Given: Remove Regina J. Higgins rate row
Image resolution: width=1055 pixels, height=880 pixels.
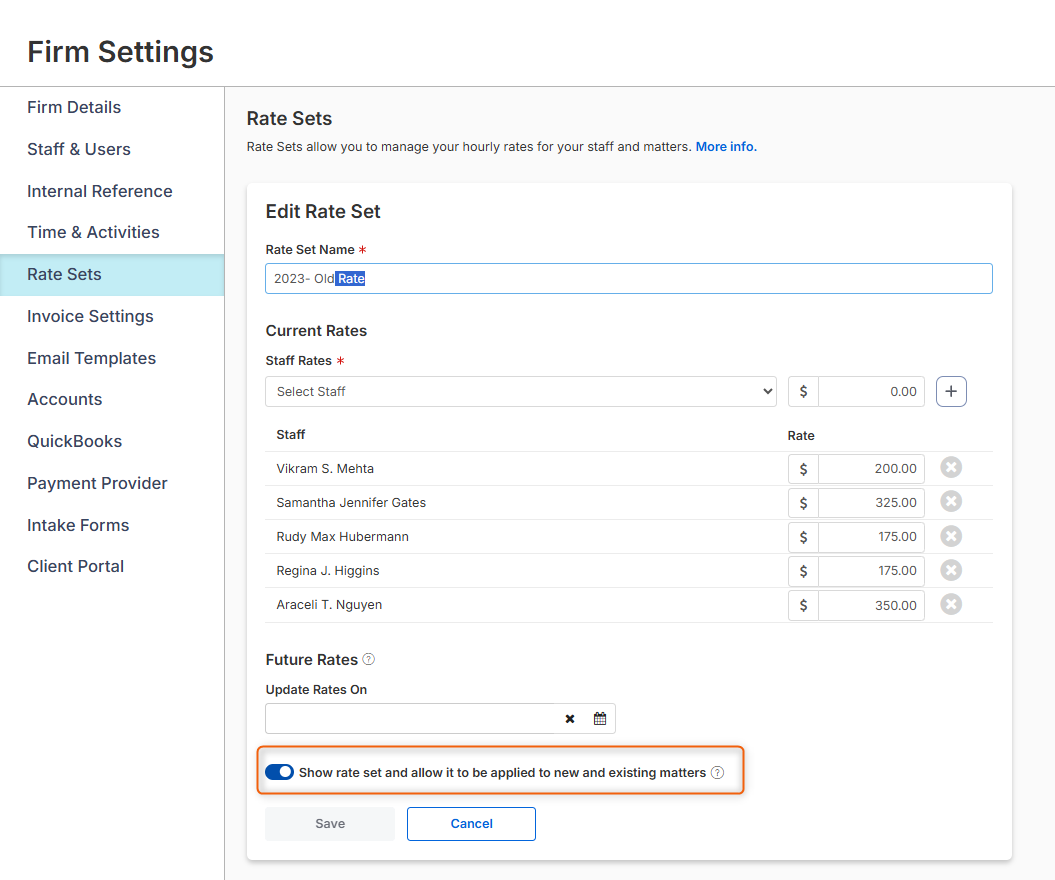Looking at the screenshot, I should tap(951, 570).
